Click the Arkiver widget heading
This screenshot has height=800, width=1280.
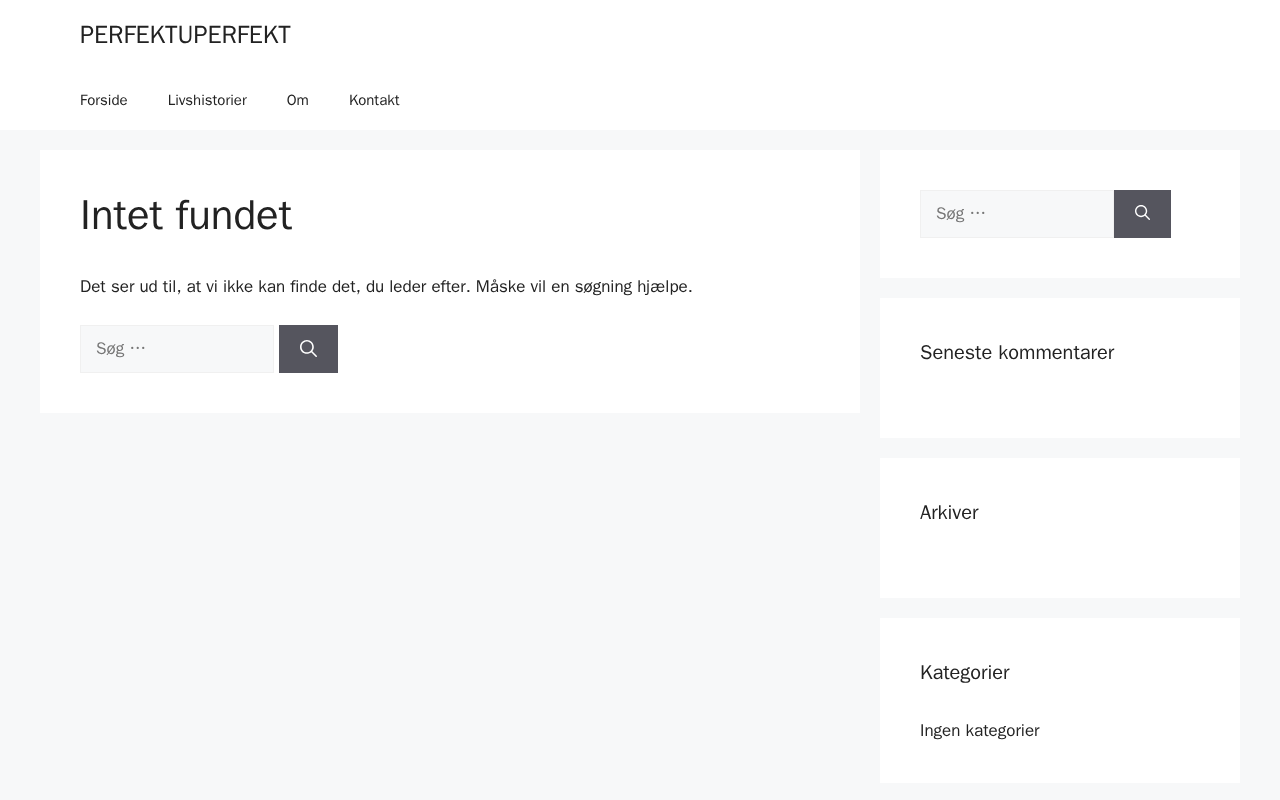point(949,512)
